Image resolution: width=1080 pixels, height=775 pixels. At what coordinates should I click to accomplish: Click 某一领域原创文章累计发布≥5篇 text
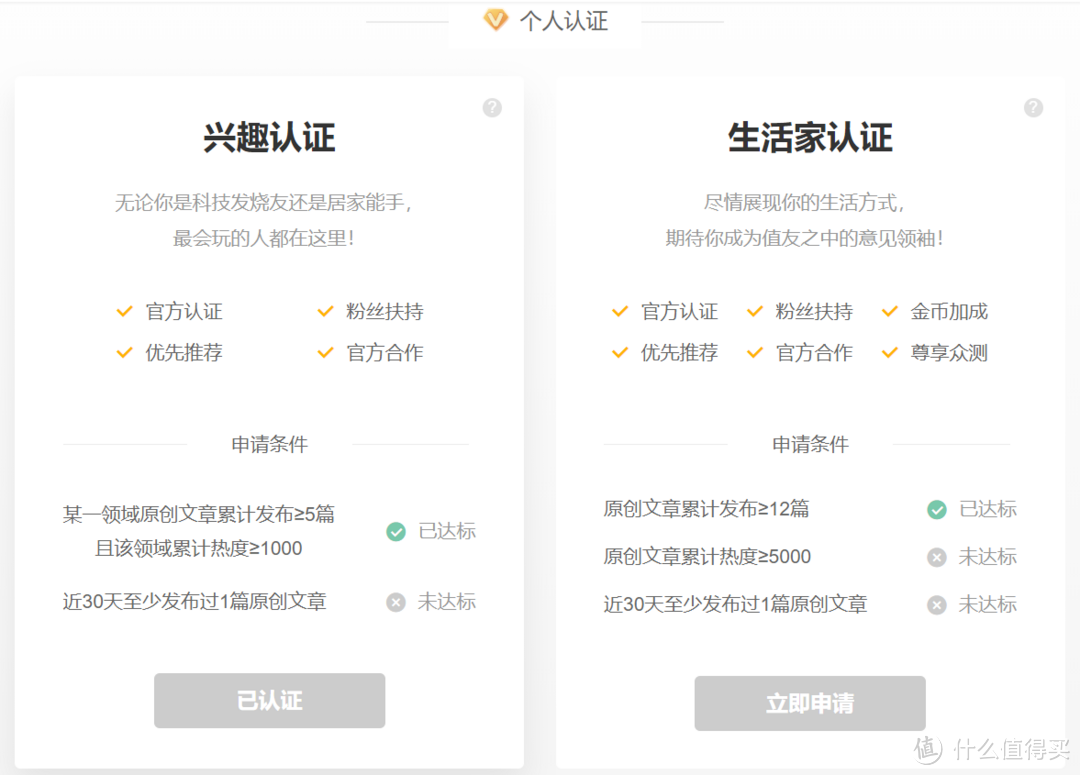(x=198, y=514)
